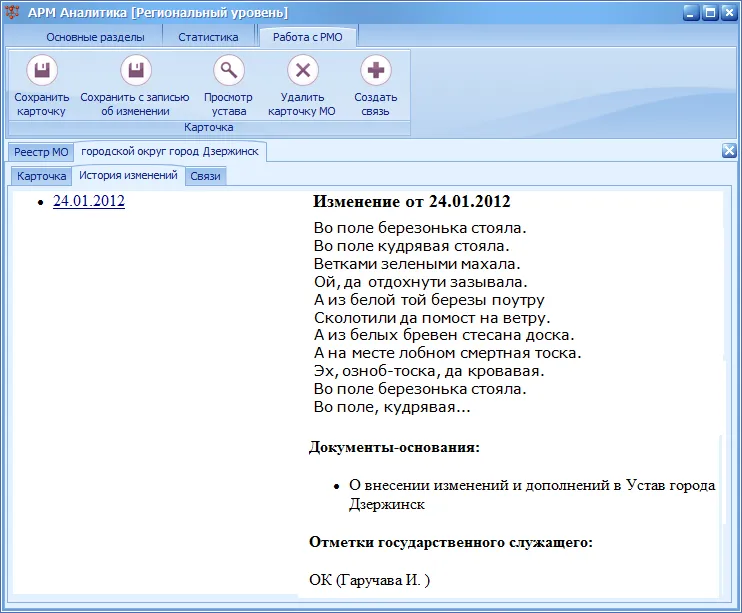The width and height of the screenshot is (742, 613).
Task: Switch to the Реестр МО tab
Action: (x=41, y=152)
